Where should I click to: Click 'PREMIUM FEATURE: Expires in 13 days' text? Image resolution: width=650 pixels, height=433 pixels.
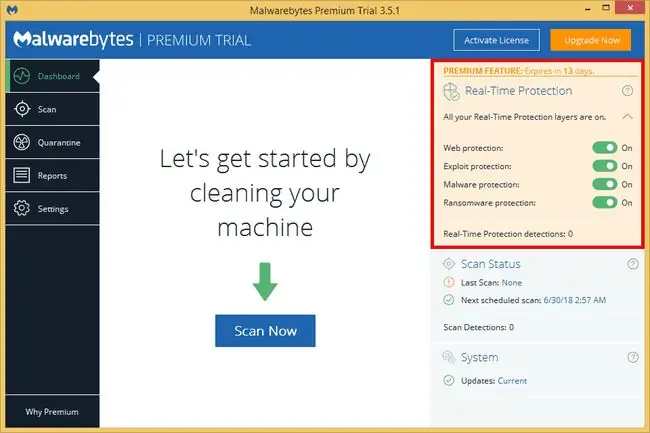519,71
